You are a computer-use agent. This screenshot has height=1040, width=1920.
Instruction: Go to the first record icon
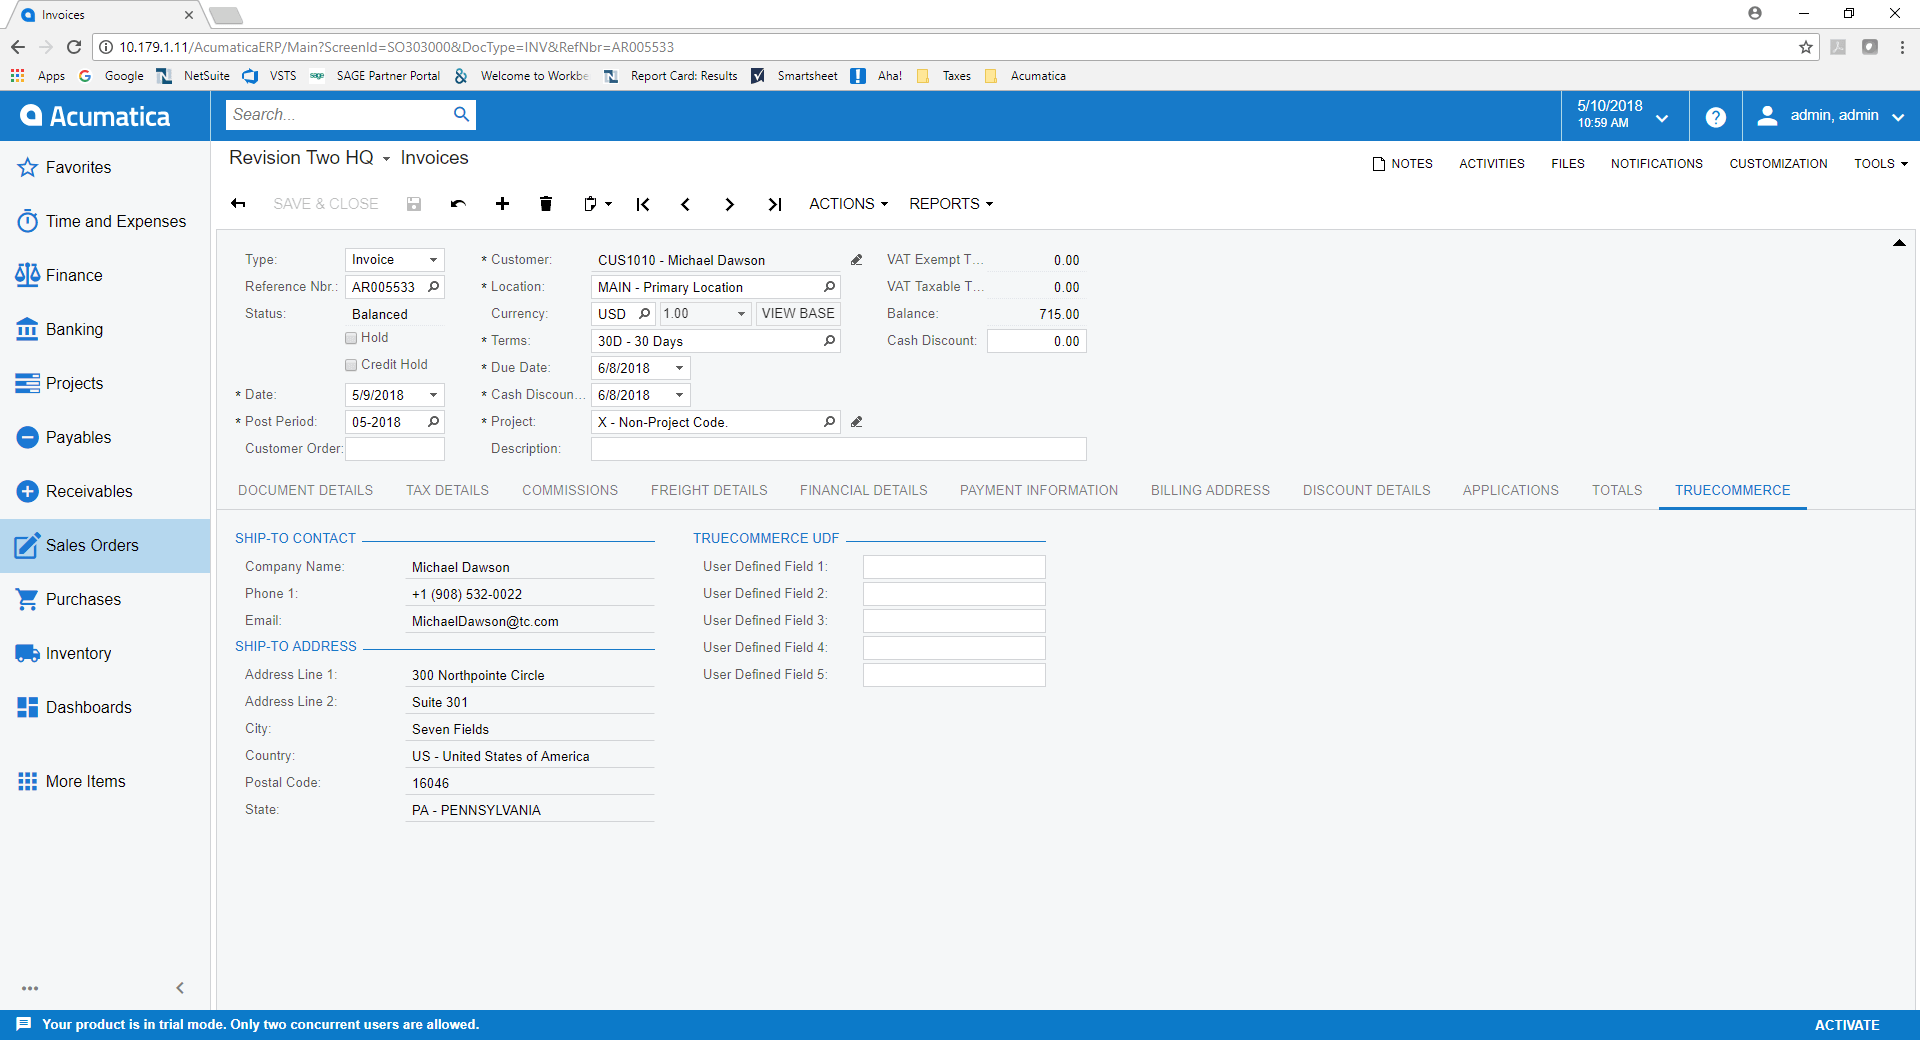(643, 204)
